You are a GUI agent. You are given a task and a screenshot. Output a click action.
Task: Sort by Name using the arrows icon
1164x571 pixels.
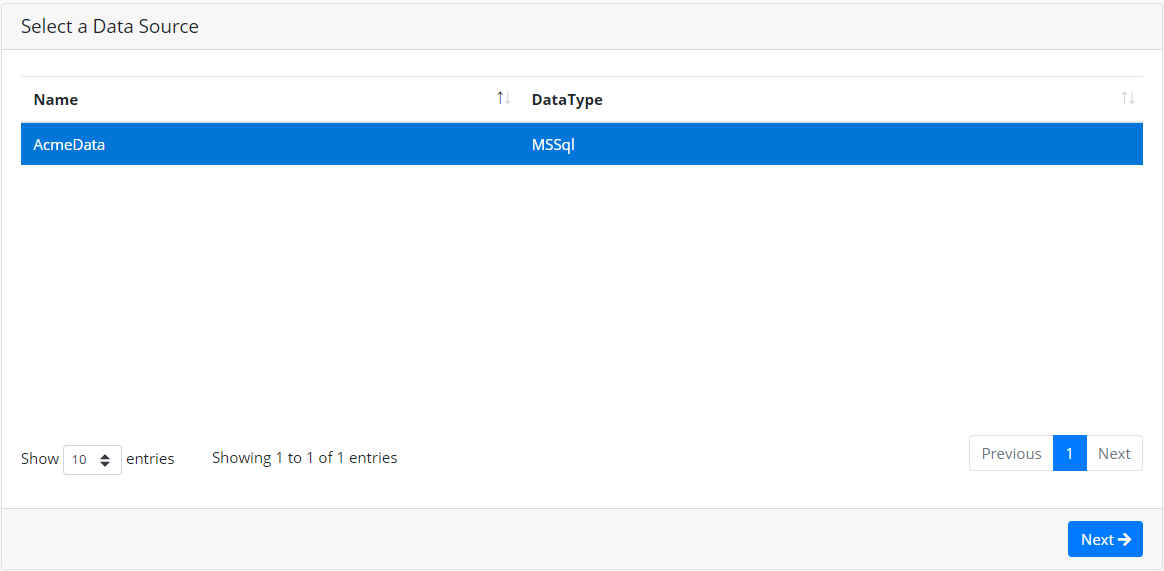(504, 98)
